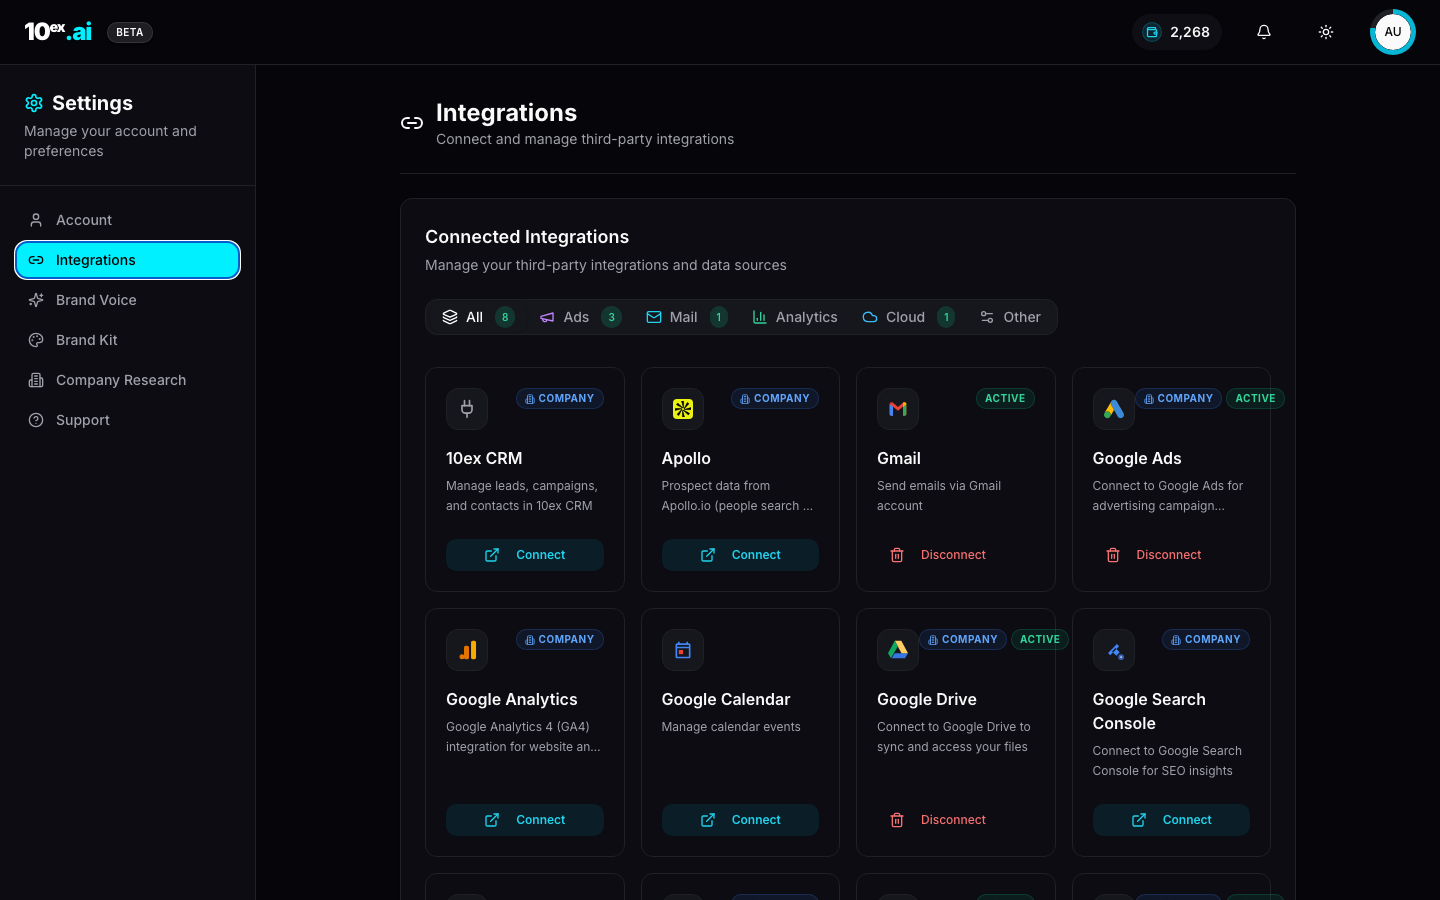Screen dimensions: 1440x900
Task: Open the notifications bell
Action: [x=1264, y=32]
